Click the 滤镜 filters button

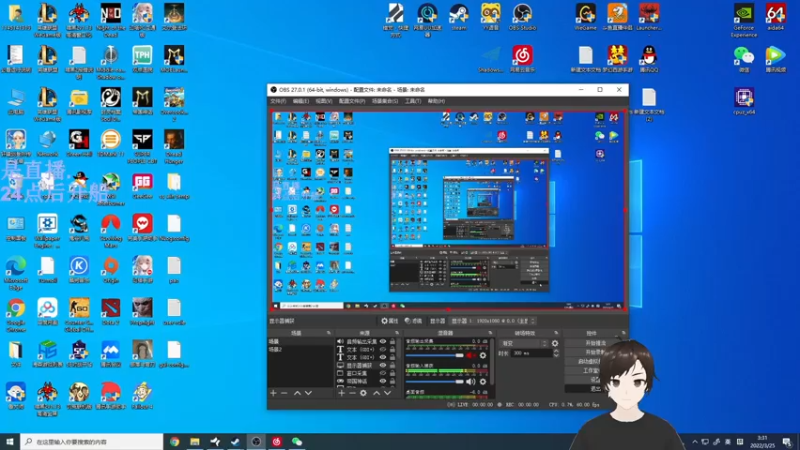(414, 321)
